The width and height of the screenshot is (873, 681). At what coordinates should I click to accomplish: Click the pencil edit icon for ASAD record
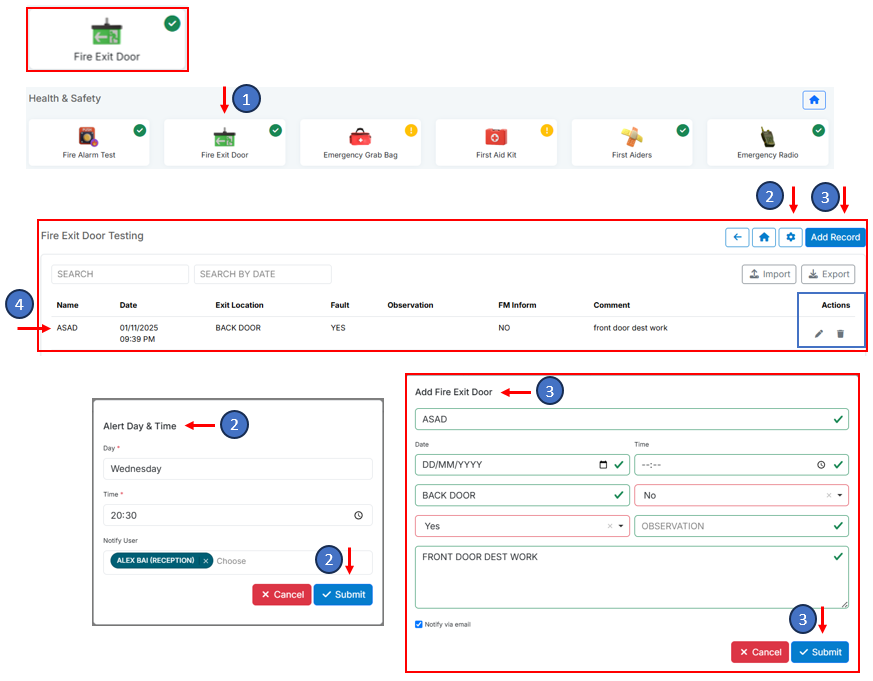click(819, 334)
